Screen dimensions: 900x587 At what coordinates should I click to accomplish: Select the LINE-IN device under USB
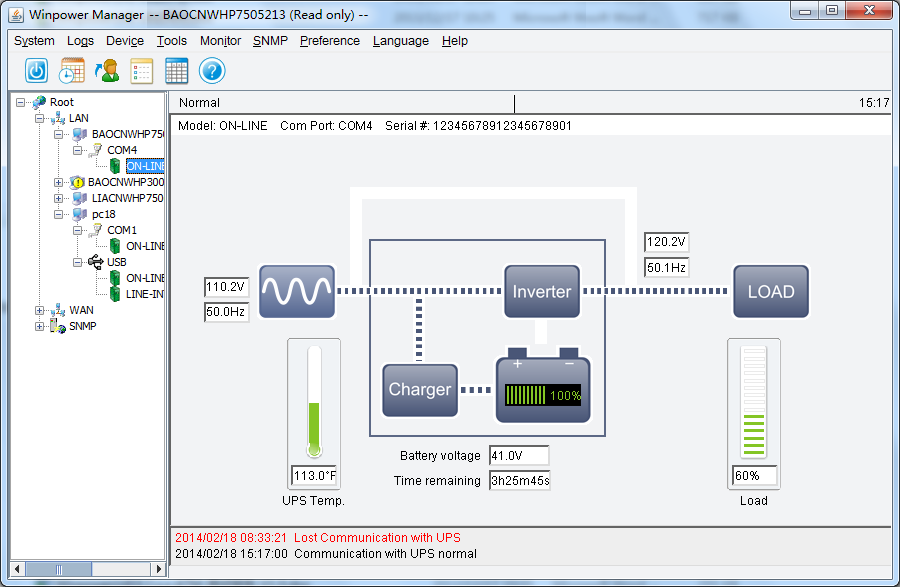click(x=144, y=294)
